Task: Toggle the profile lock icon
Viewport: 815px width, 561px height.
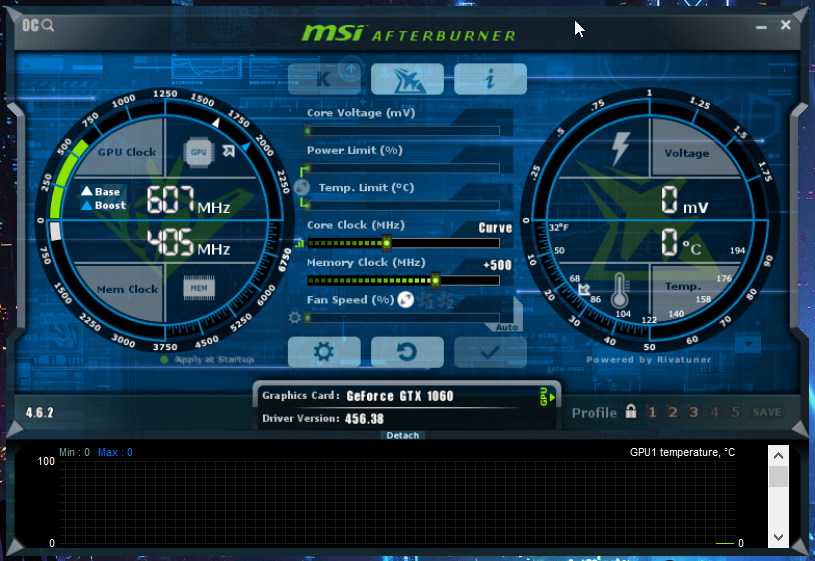Action: tap(630, 411)
